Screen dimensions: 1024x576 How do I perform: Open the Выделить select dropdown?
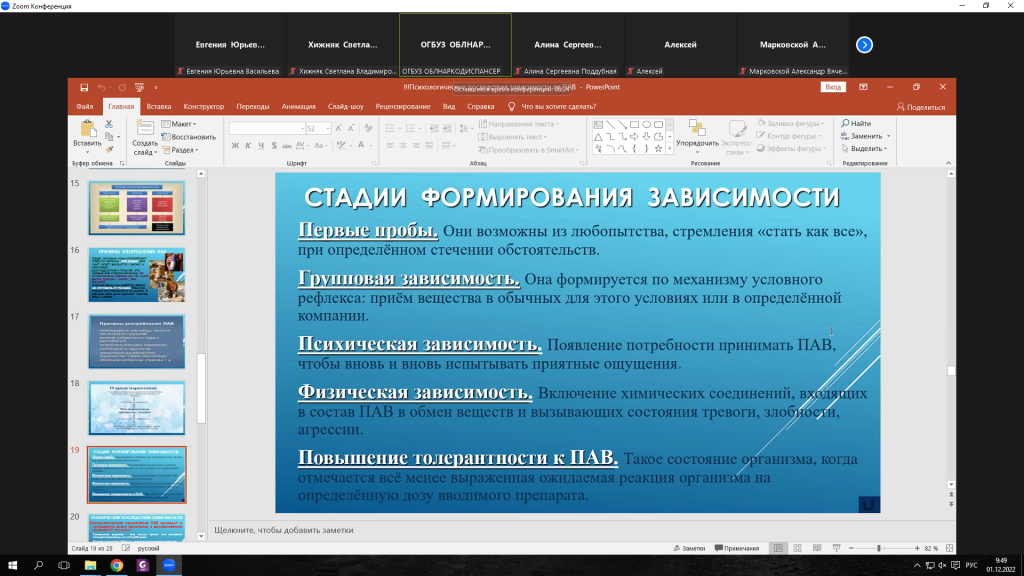(865, 149)
